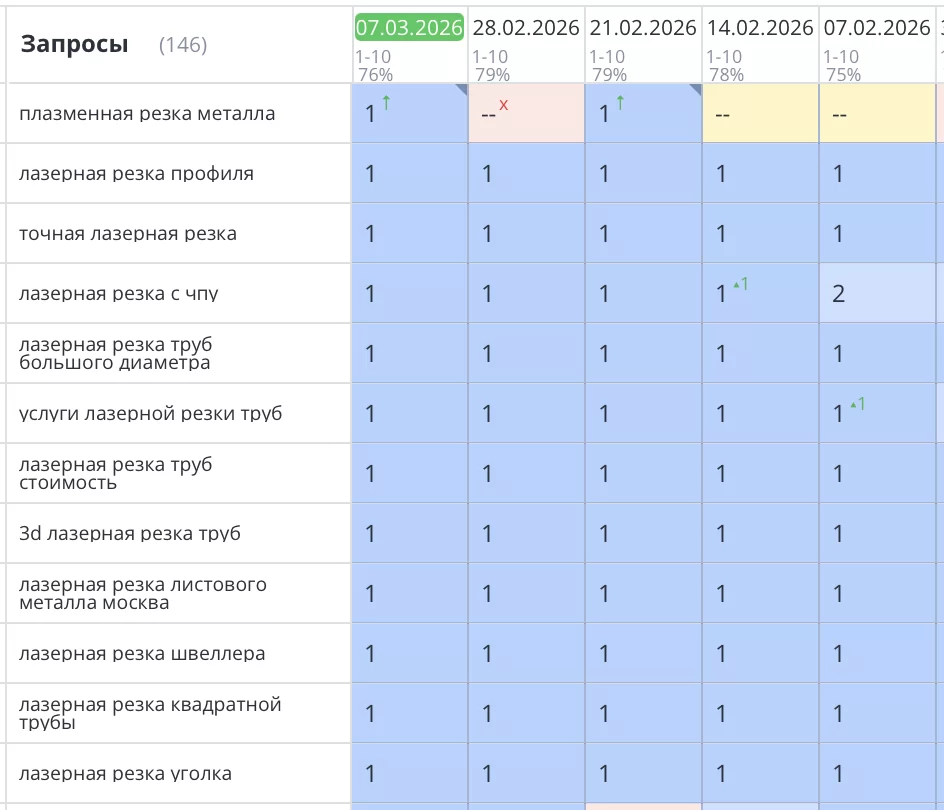This screenshot has height=810, width=944.
Task: Select the 28.02.2026 date column header
Action: tap(526, 28)
